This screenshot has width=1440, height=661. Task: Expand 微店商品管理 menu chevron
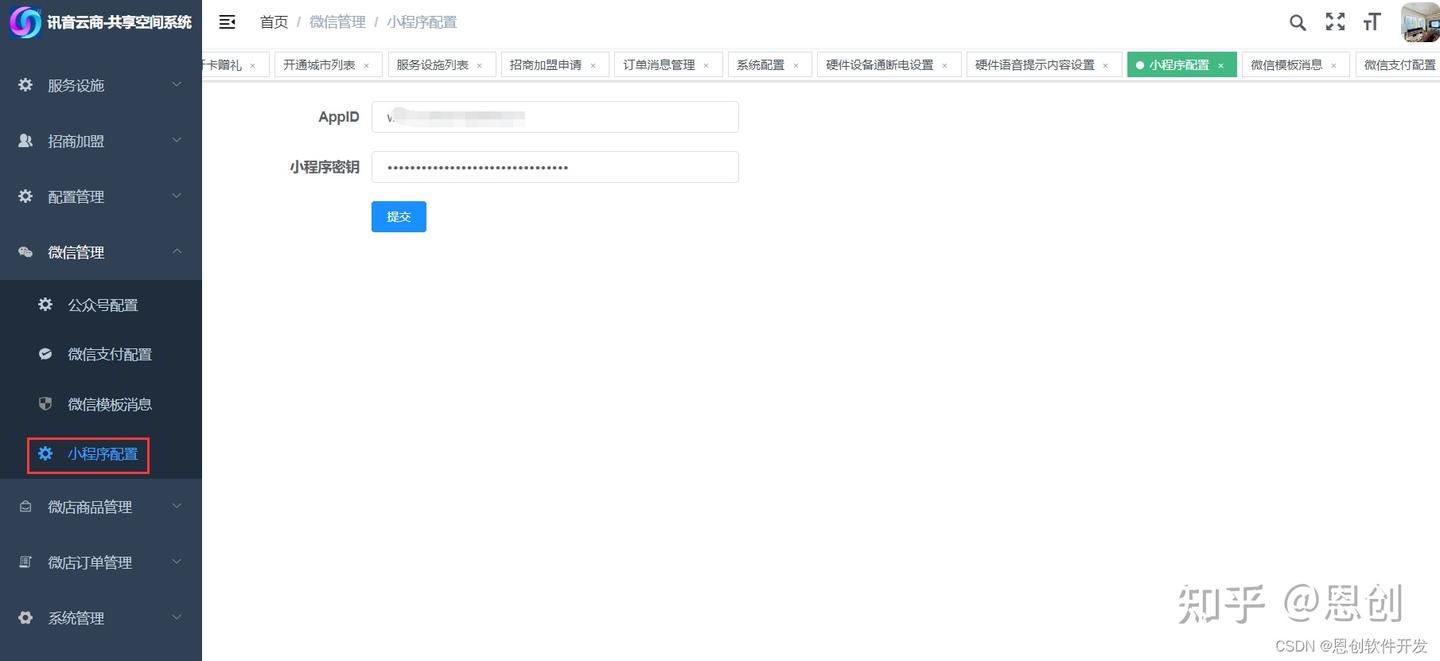coord(177,507)
